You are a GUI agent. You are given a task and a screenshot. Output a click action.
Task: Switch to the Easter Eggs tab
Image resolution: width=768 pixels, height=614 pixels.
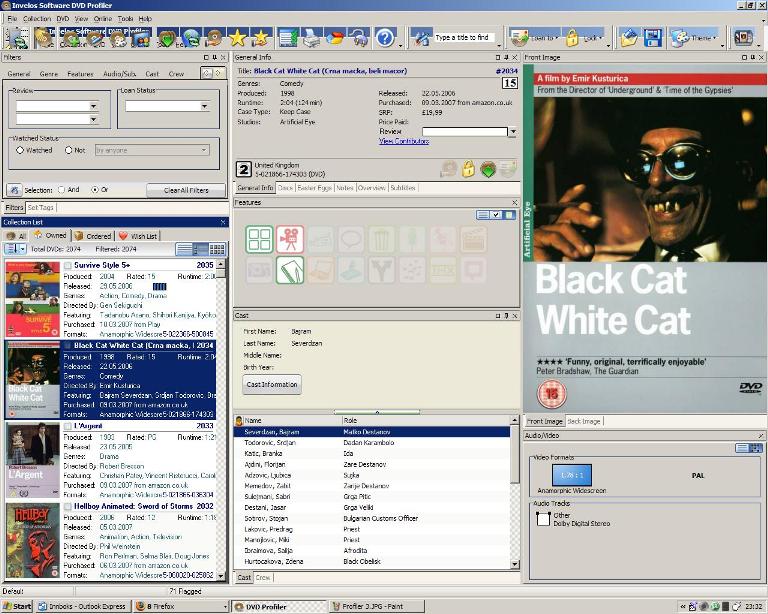click(x=314, y=188)
